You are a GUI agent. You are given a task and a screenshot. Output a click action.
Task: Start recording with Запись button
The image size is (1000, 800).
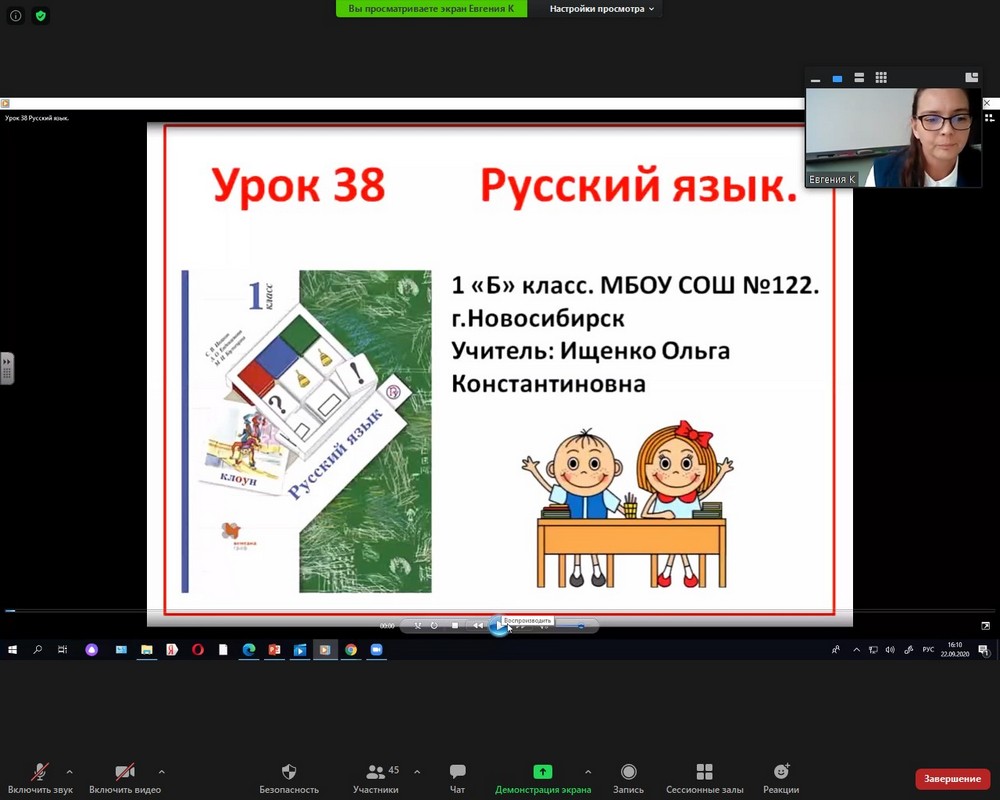628,777
